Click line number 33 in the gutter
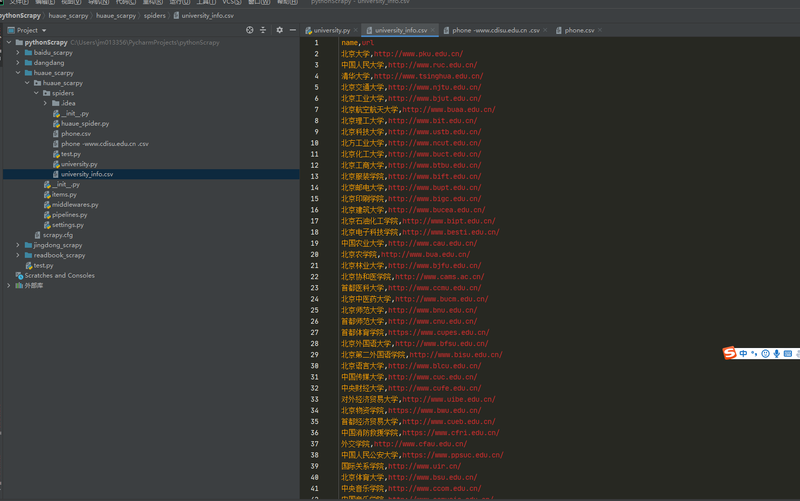800x501 pixels. 314,399
